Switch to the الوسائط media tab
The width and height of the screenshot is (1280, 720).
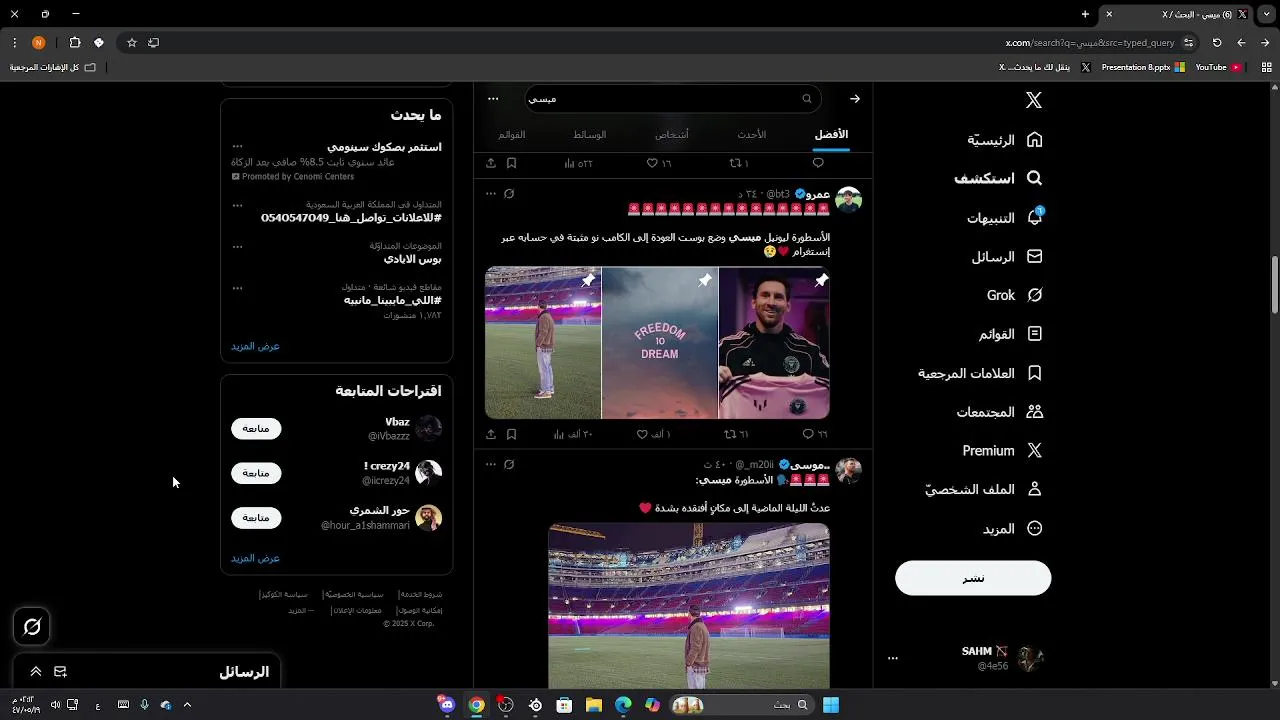coord(590,134)
